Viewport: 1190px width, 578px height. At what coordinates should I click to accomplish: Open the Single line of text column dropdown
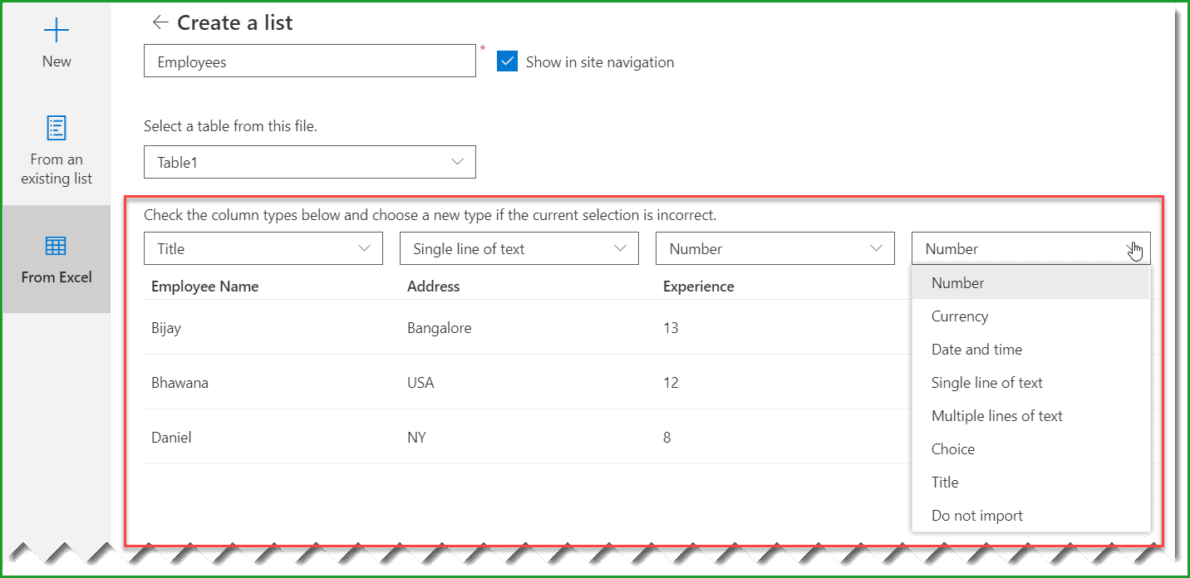[x=519, y=248]
